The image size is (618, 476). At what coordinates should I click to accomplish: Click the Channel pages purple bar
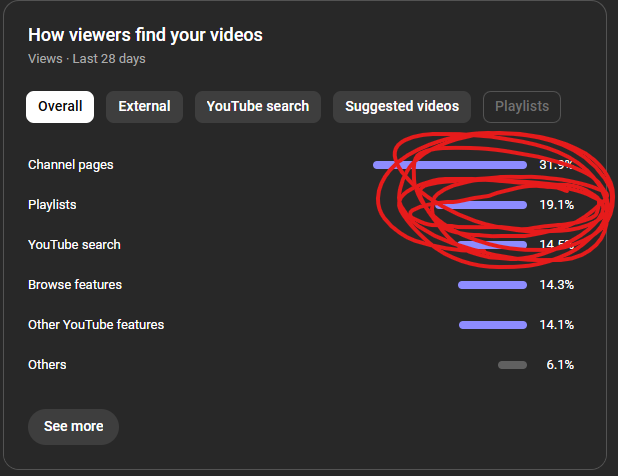coord(450,165)
